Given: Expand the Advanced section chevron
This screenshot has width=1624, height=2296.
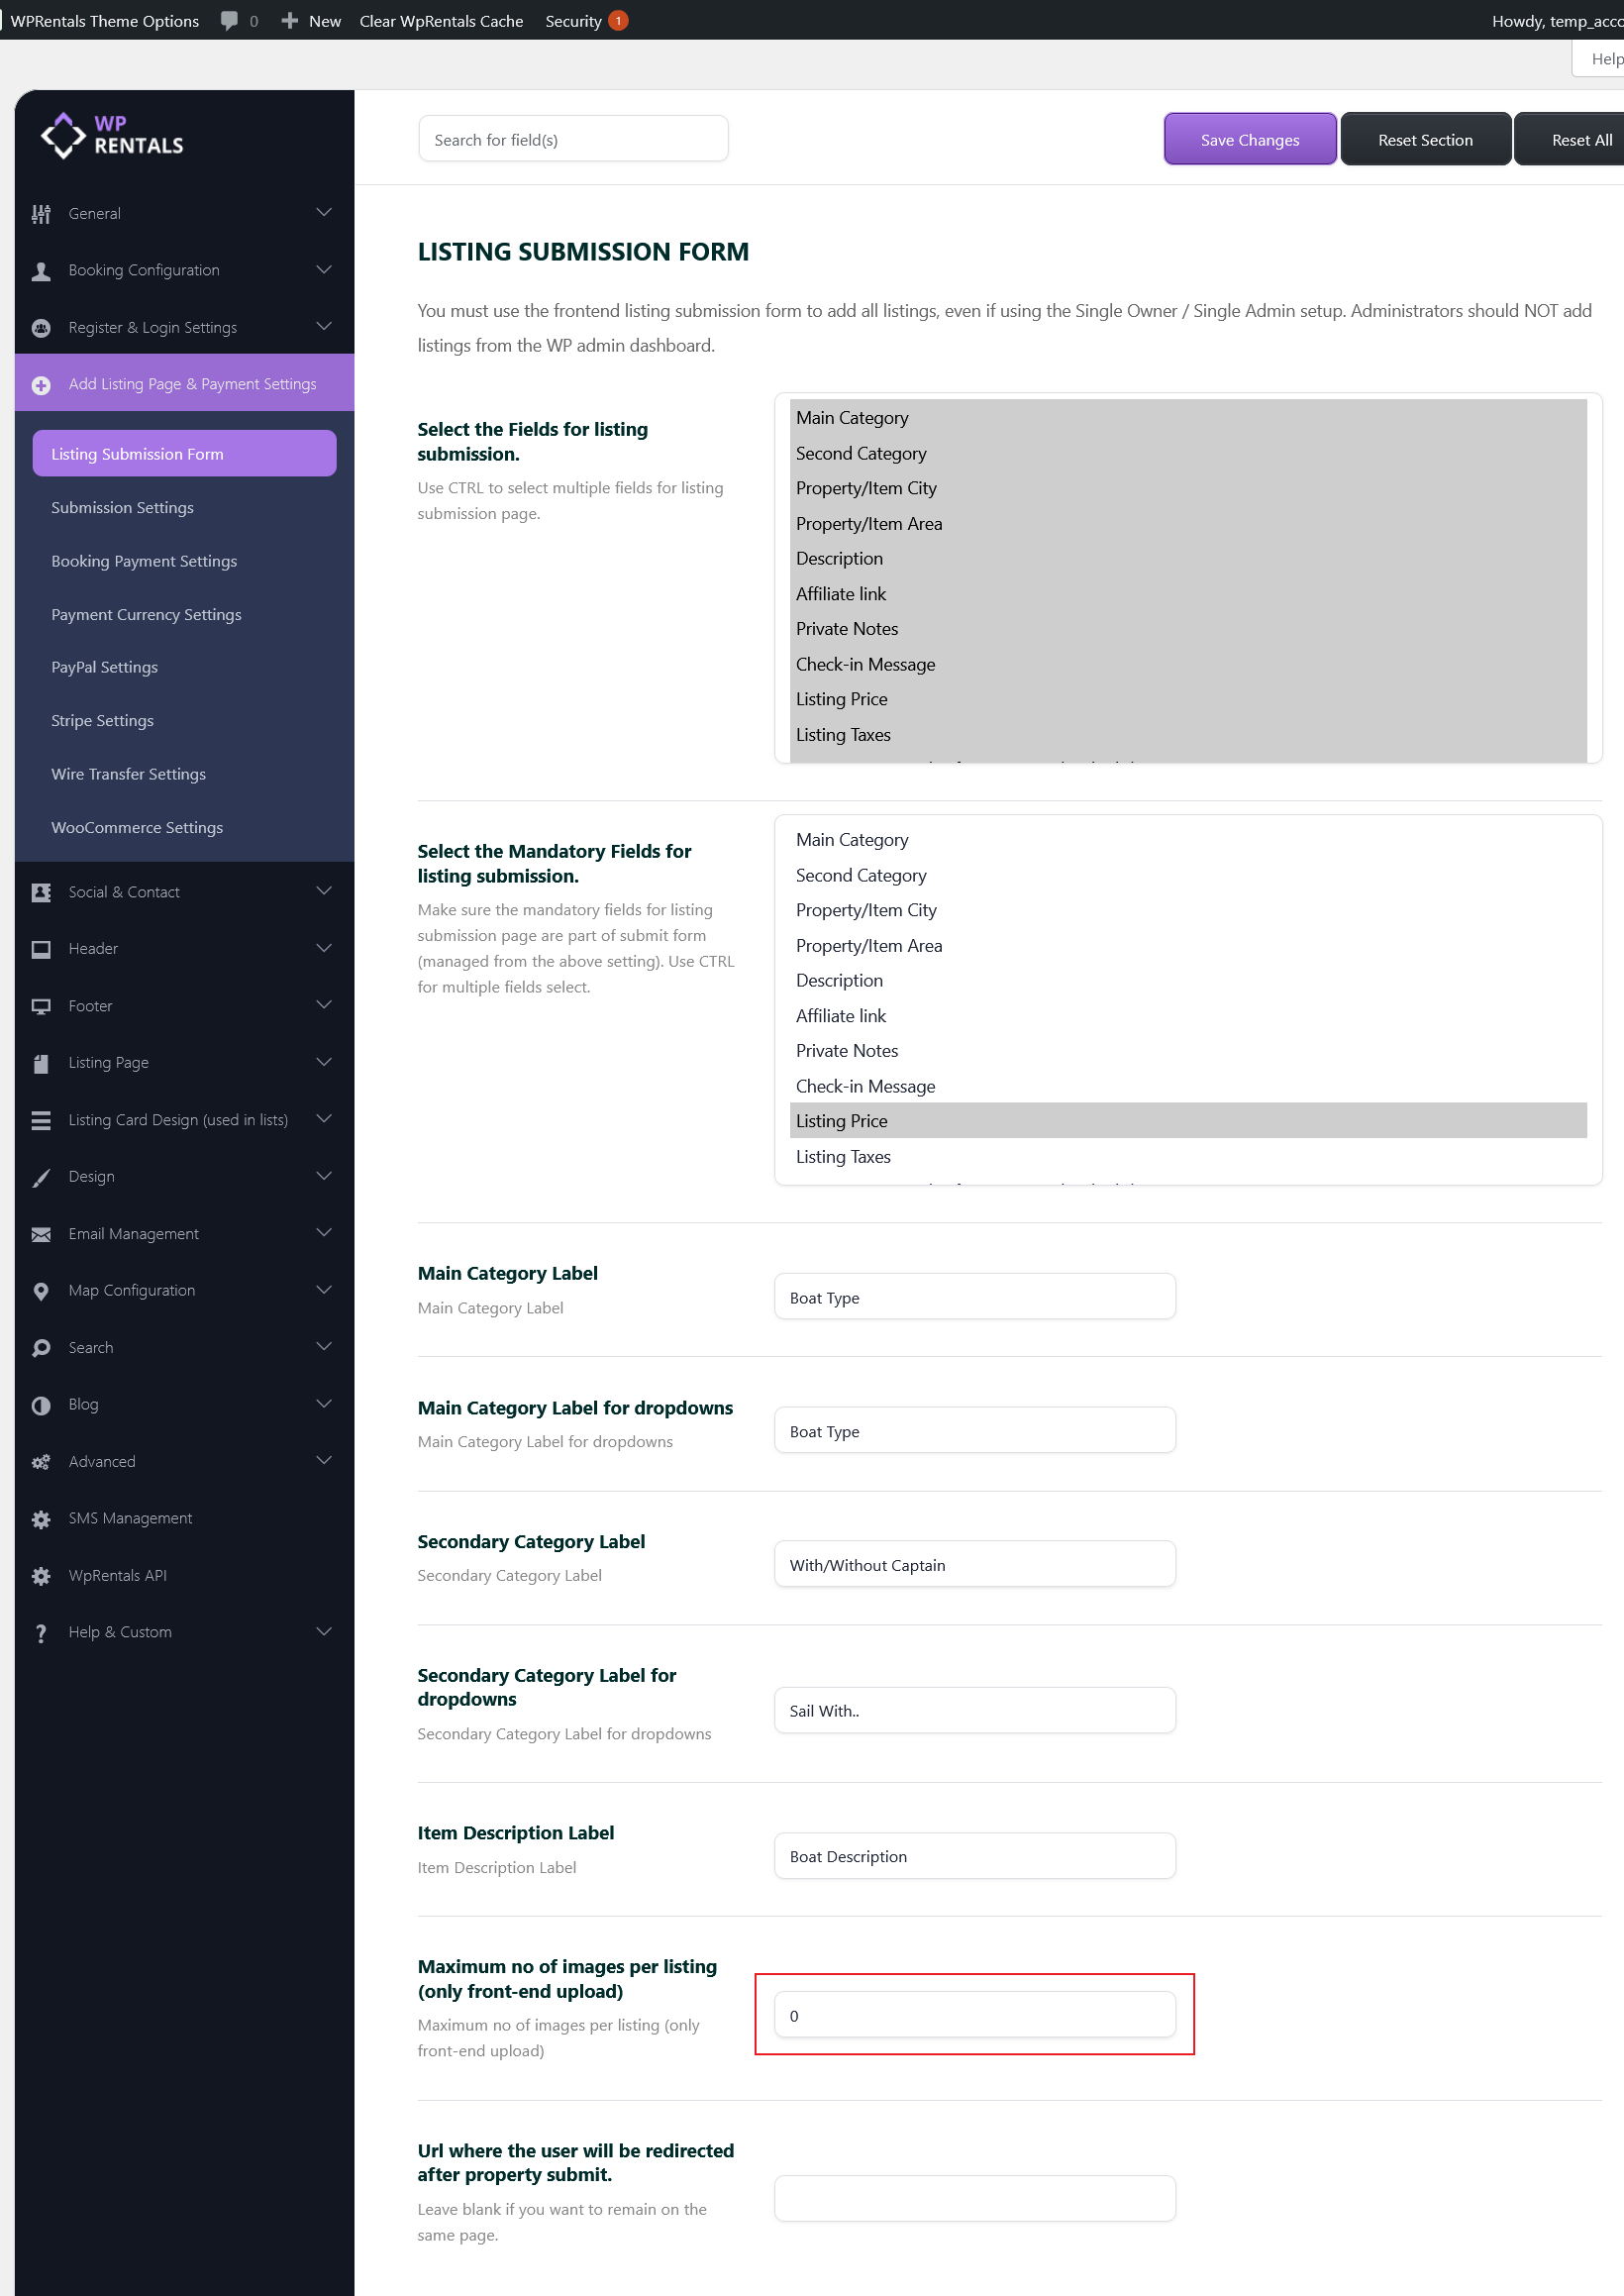Looking at the screenshot, I should pos(323,1461).
